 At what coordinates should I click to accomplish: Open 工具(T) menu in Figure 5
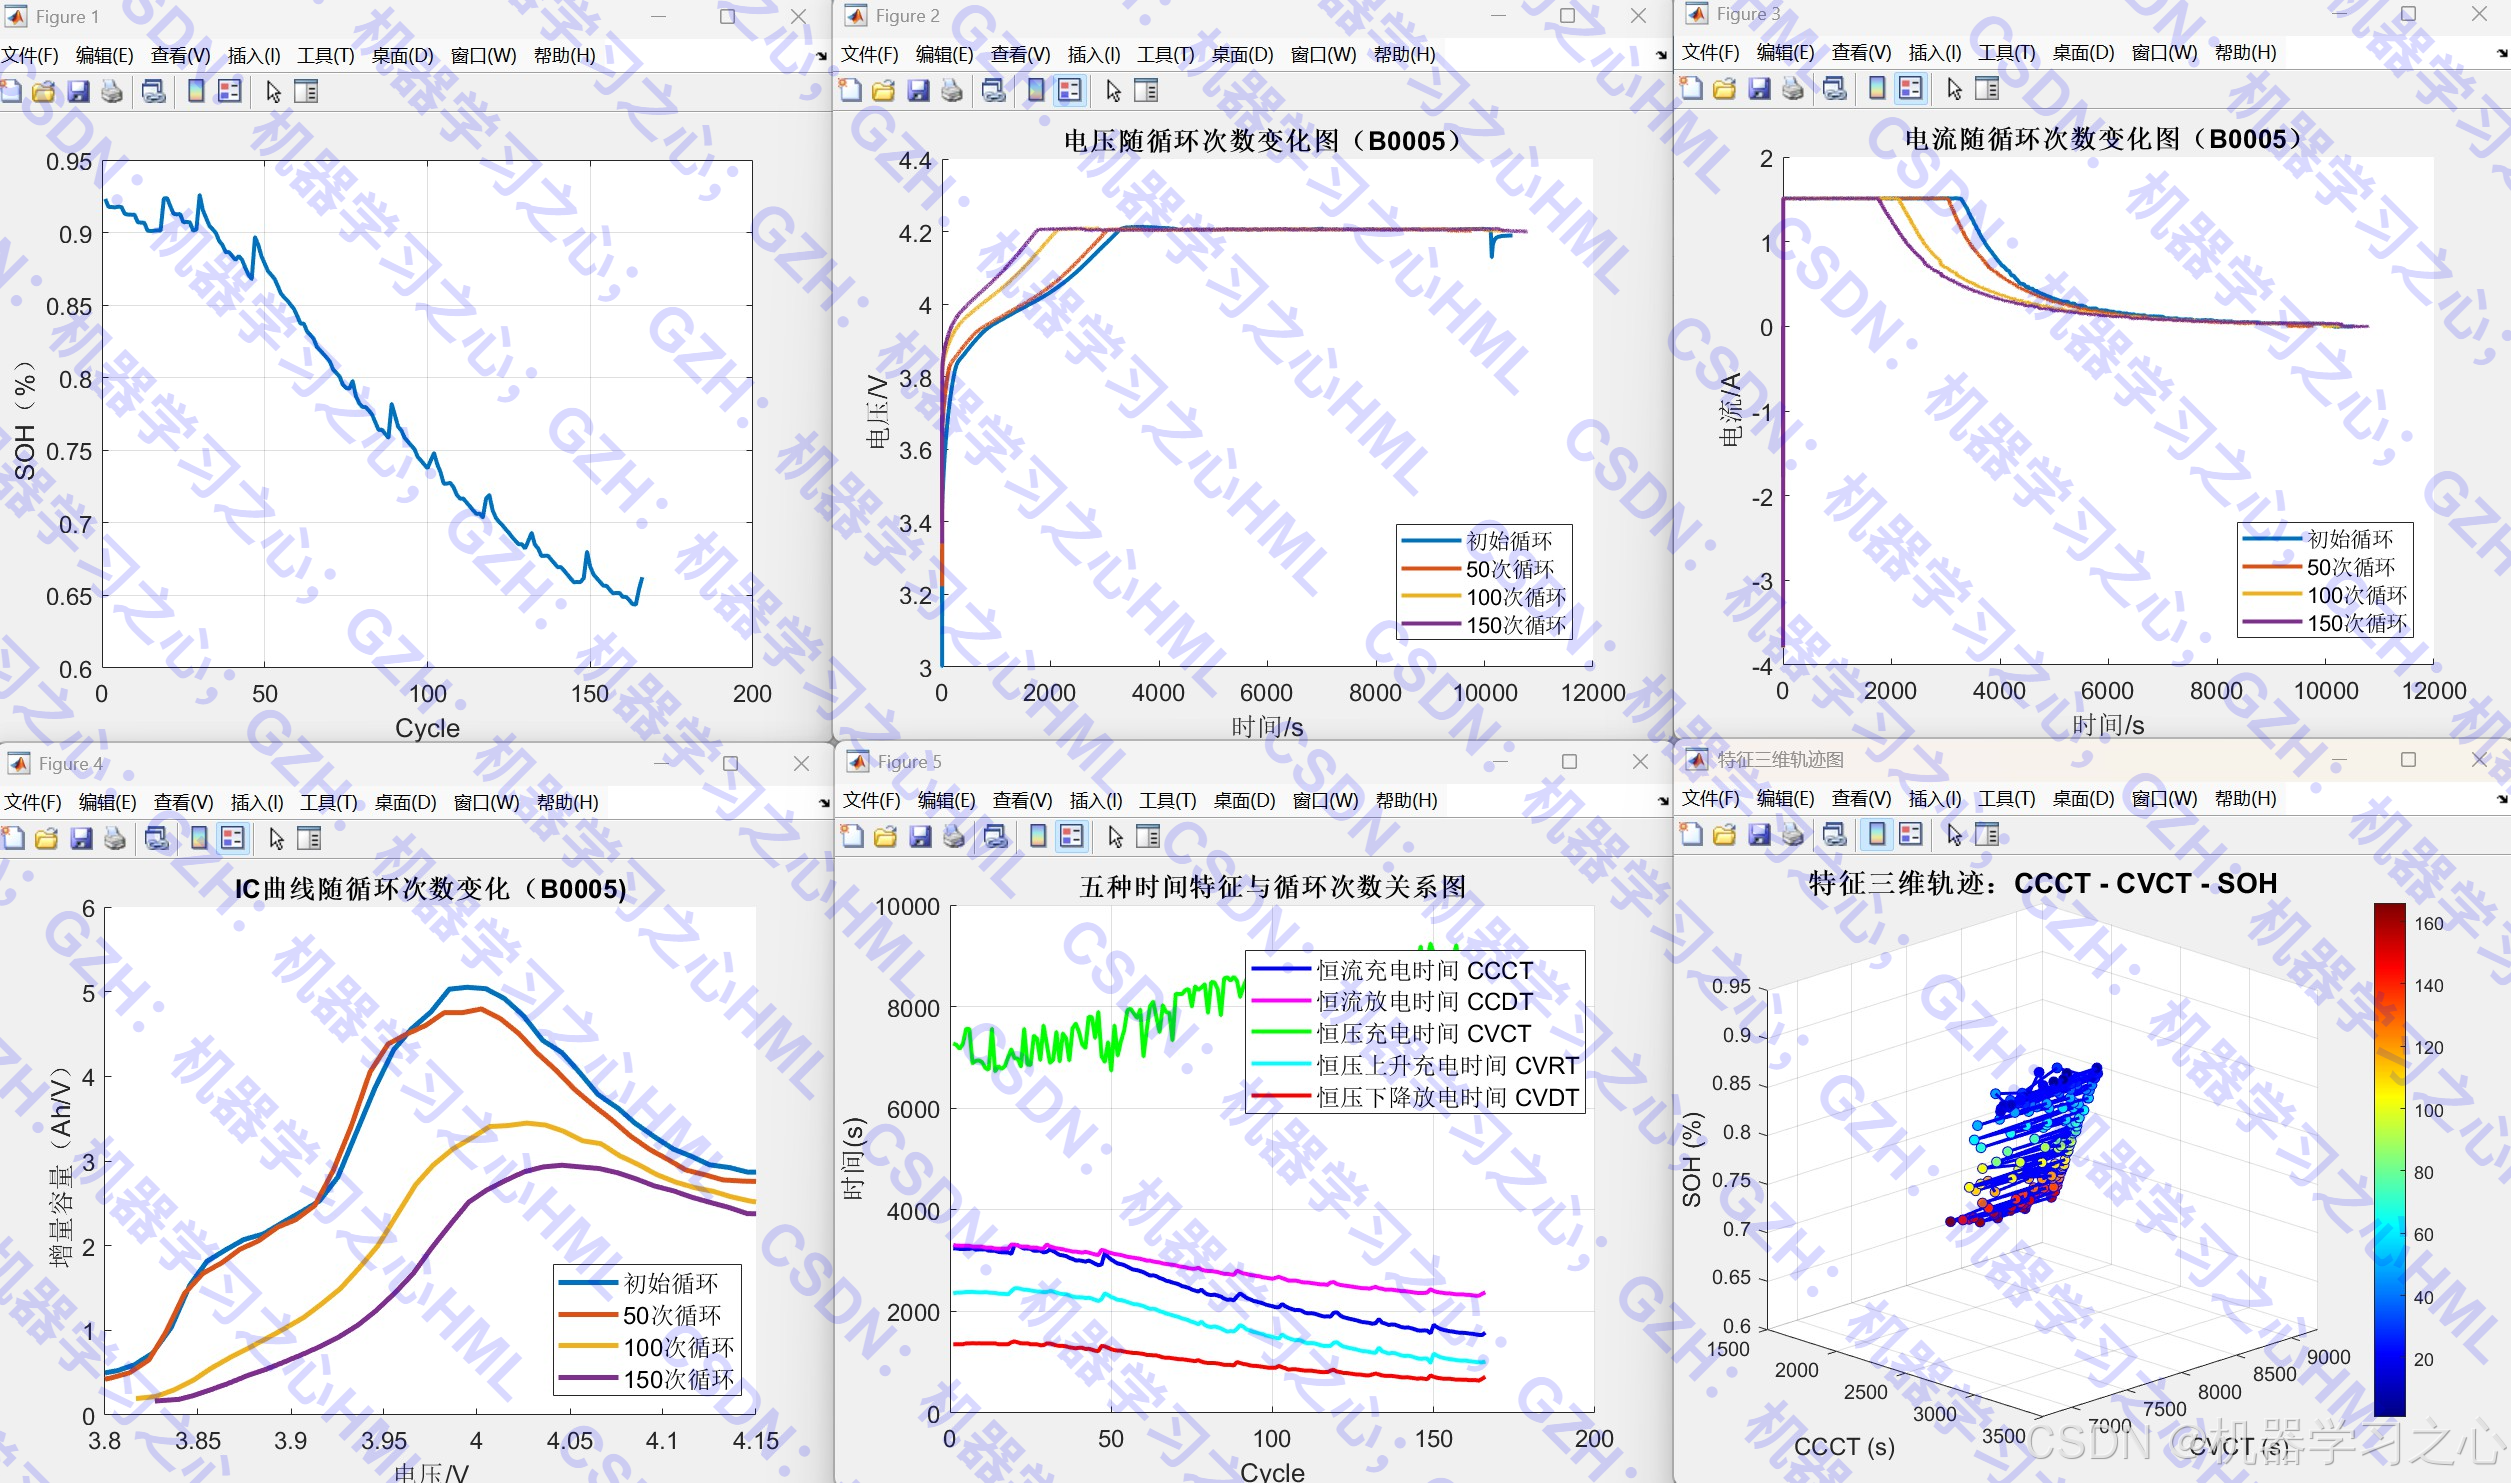point(1167,801)
